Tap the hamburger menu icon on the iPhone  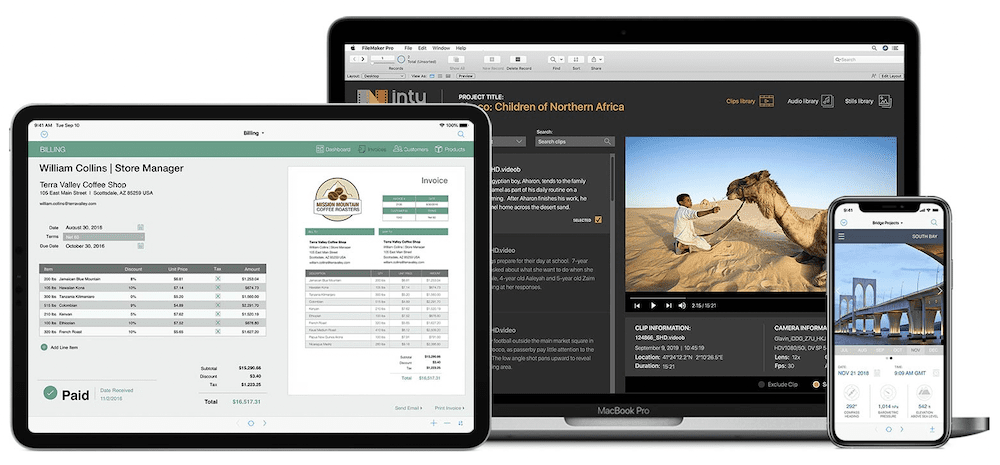pos(841,236)
